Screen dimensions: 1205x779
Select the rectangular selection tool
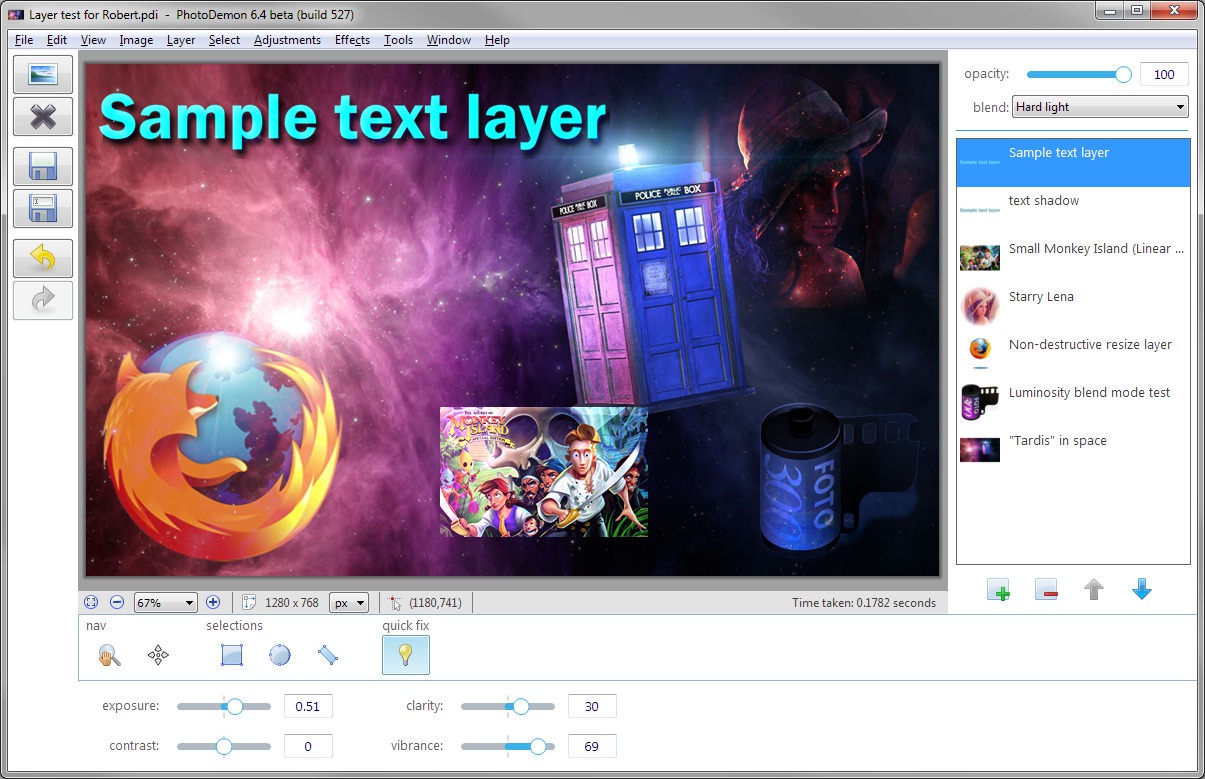click(x=232, y=655)
